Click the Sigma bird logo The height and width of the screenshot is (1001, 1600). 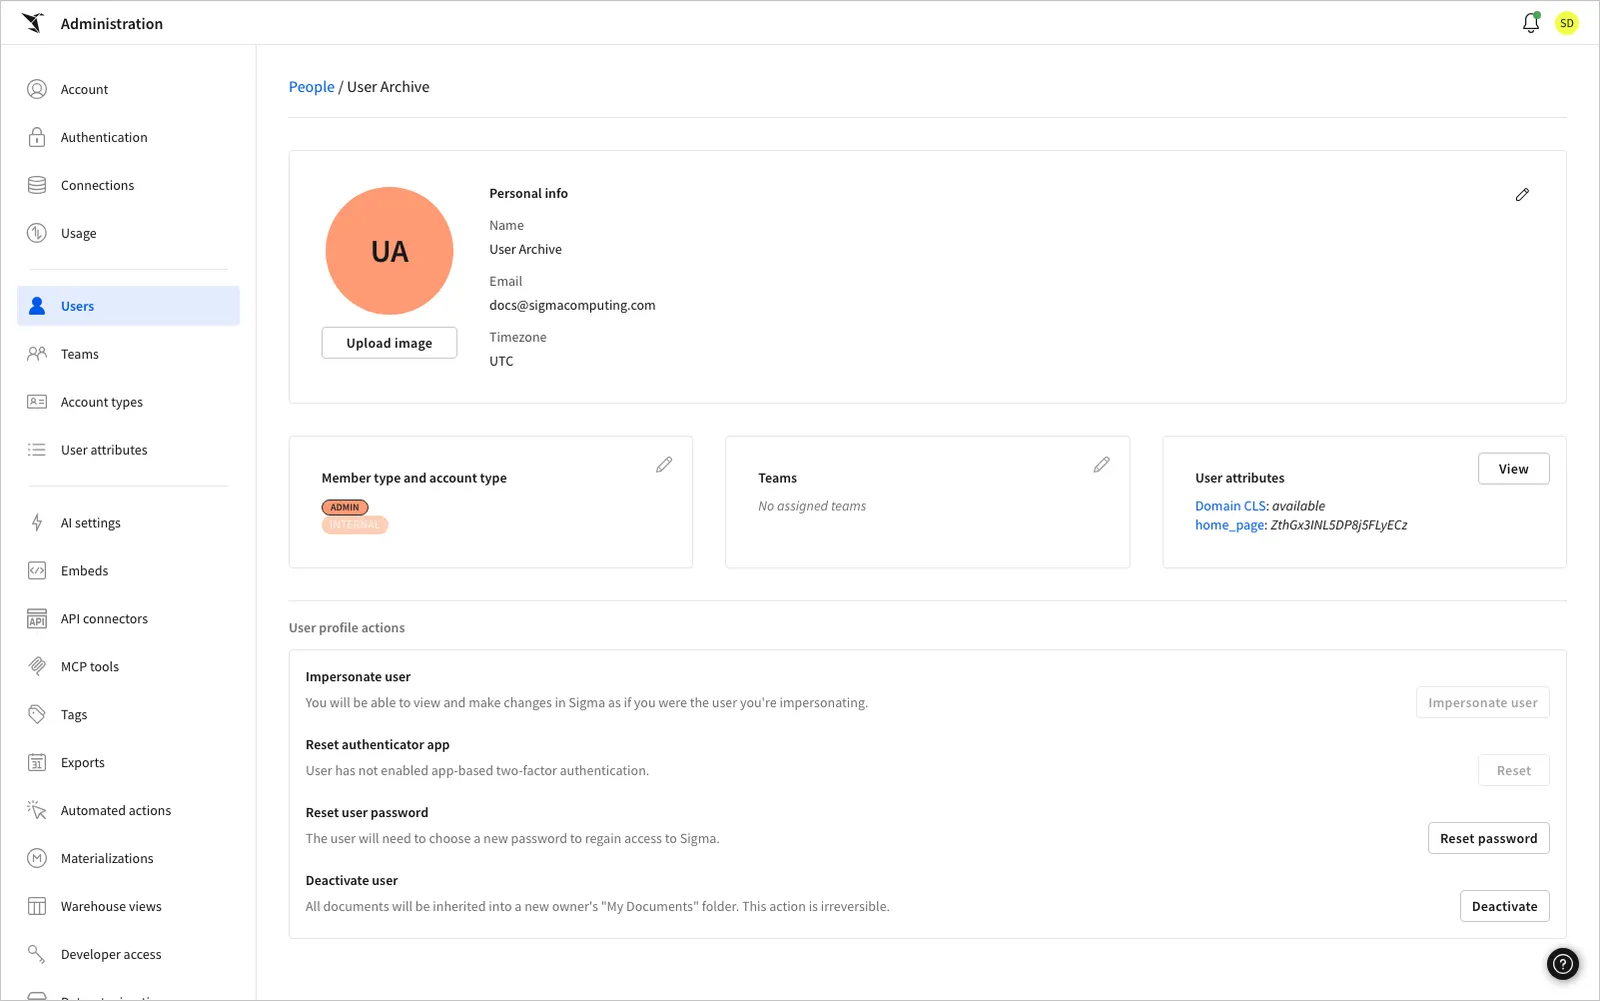[33, 23]
